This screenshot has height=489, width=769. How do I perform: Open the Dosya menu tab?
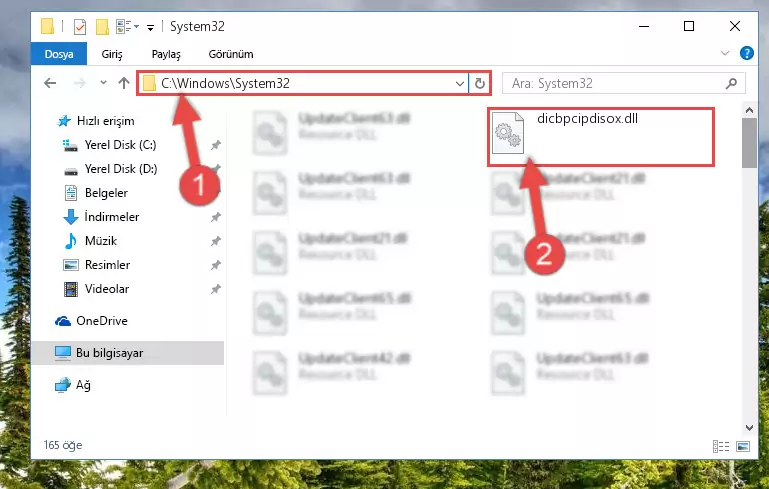(x=59, y=54)
